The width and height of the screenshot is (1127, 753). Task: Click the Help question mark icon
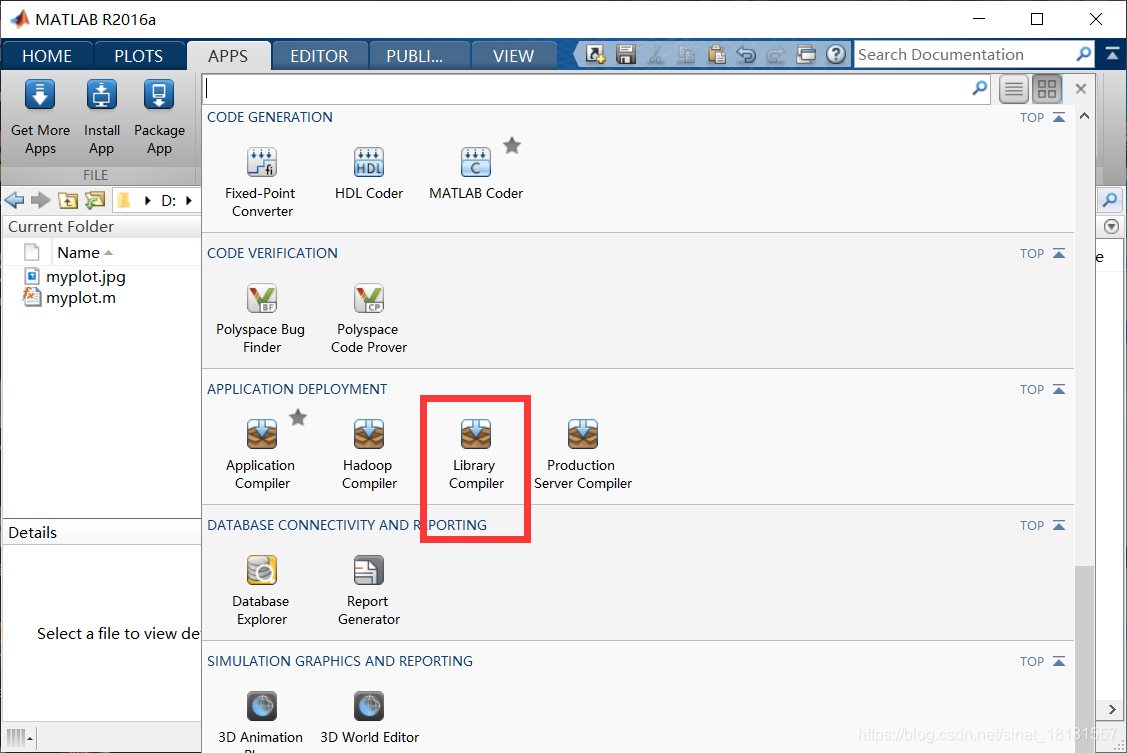point(836,54)
